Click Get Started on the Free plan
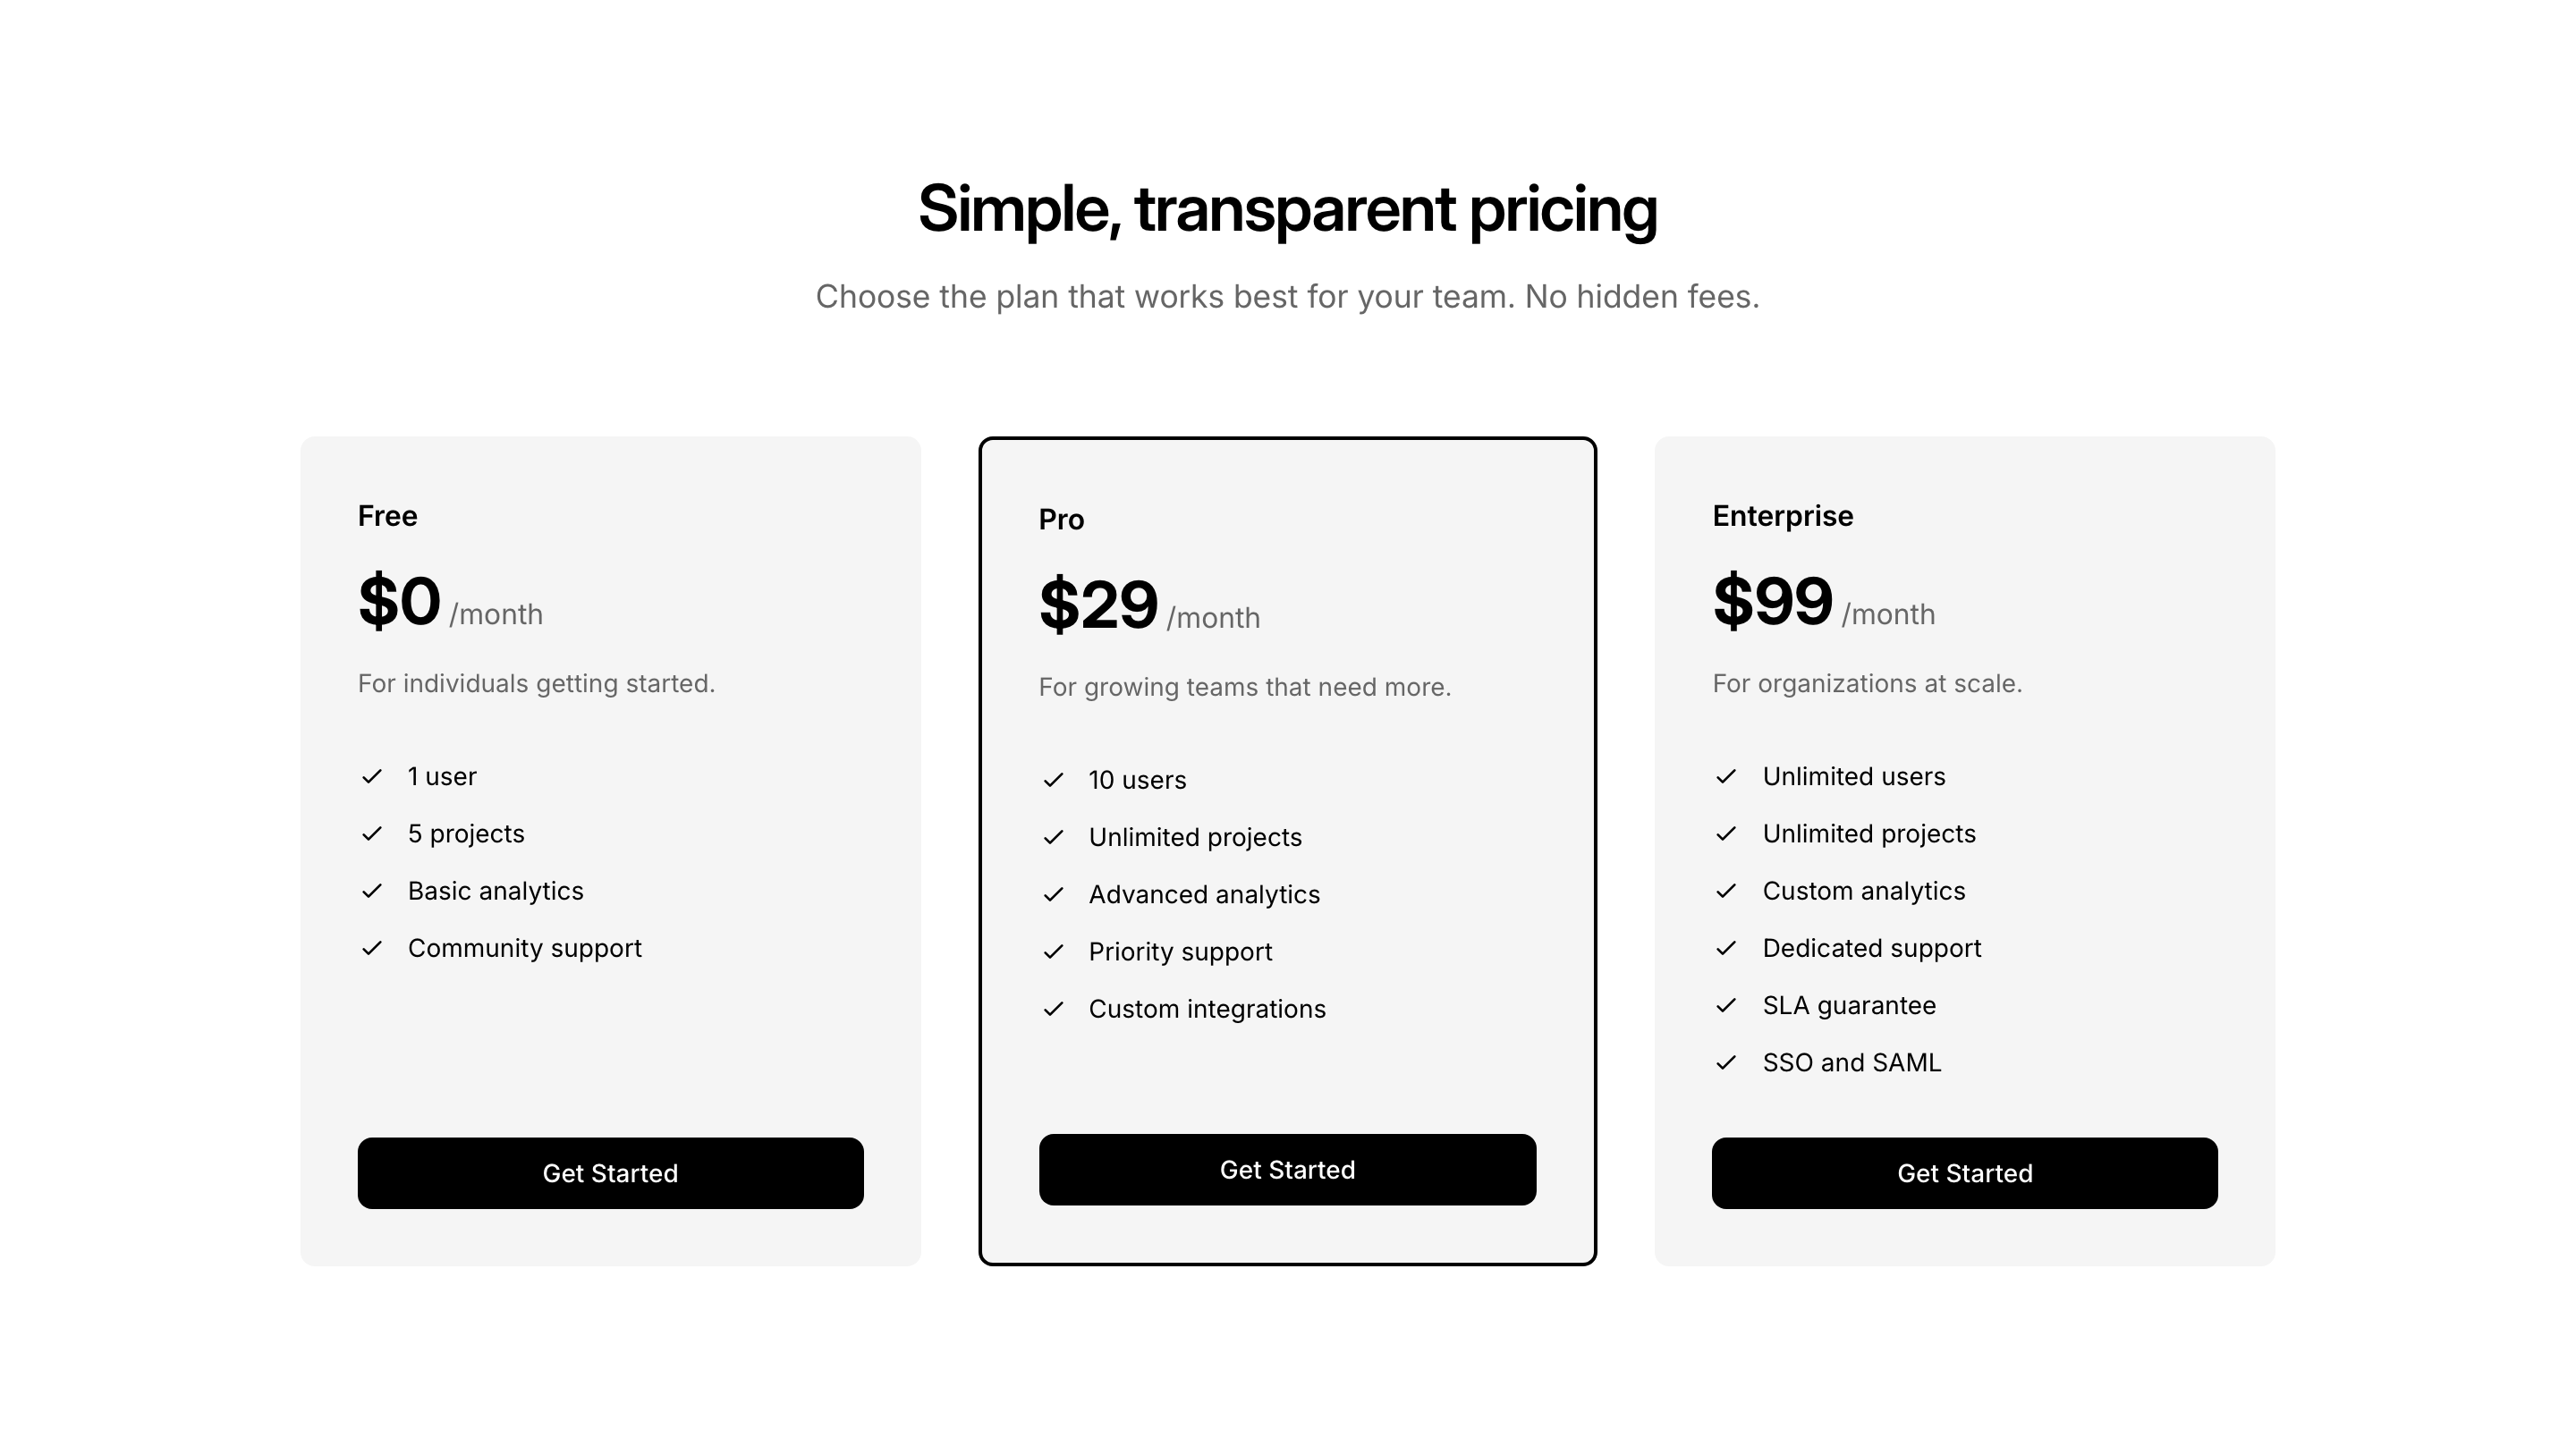Viewport: 2576px width, 1438px height. (x=610, y=1173)
